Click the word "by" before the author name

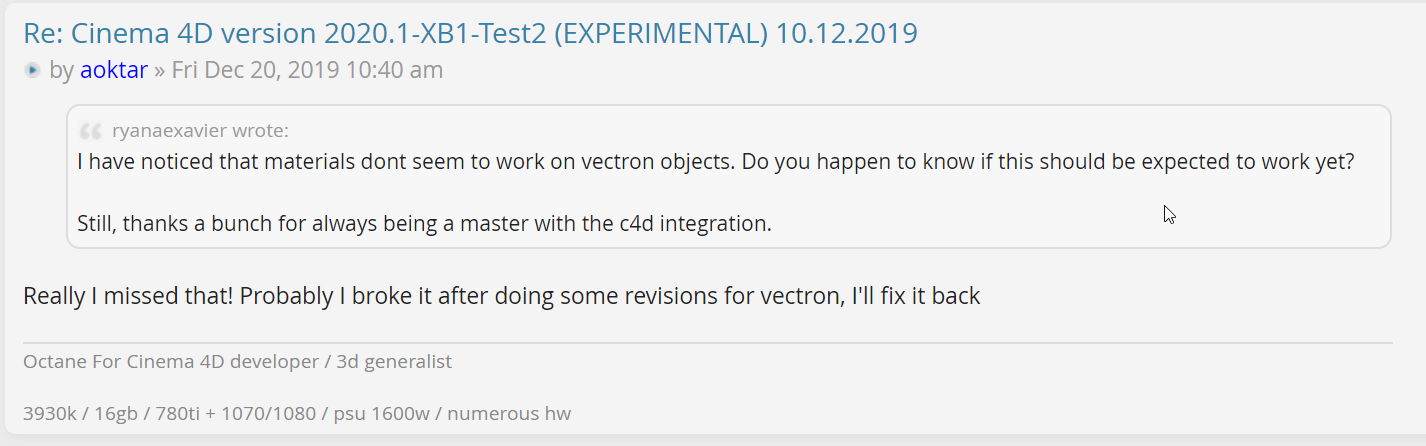tap(61, 70)
